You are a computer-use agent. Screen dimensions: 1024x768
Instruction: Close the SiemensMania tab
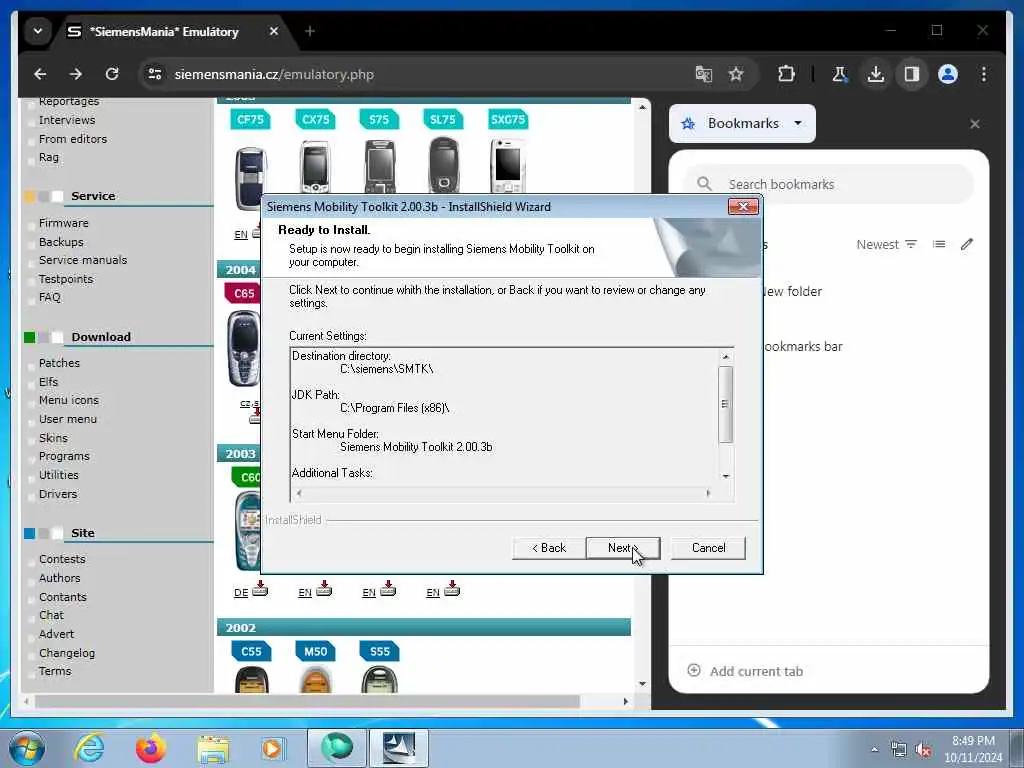click(274, 31)
